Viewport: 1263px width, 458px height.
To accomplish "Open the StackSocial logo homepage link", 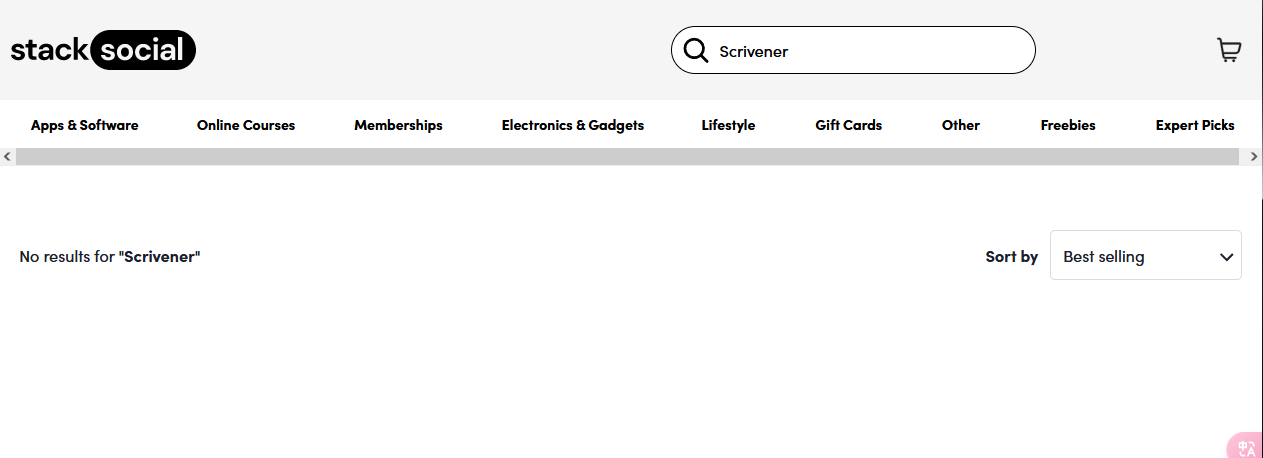I will click(103, 50).
